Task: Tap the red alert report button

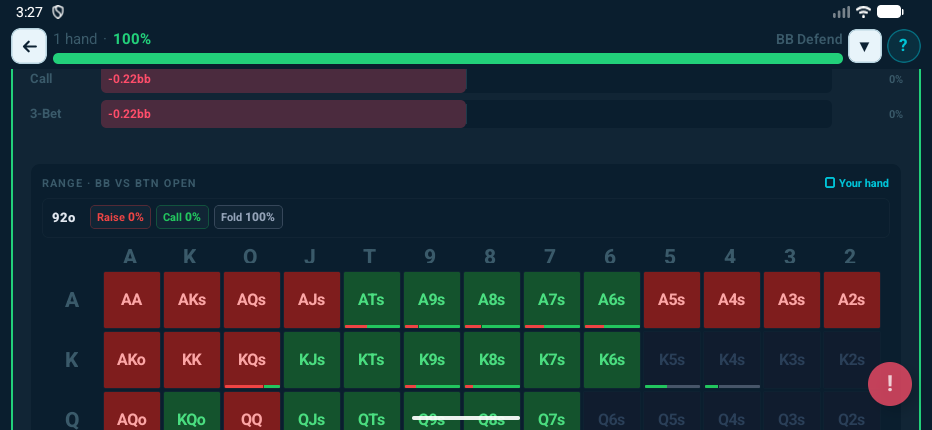Action: (889, 384)
